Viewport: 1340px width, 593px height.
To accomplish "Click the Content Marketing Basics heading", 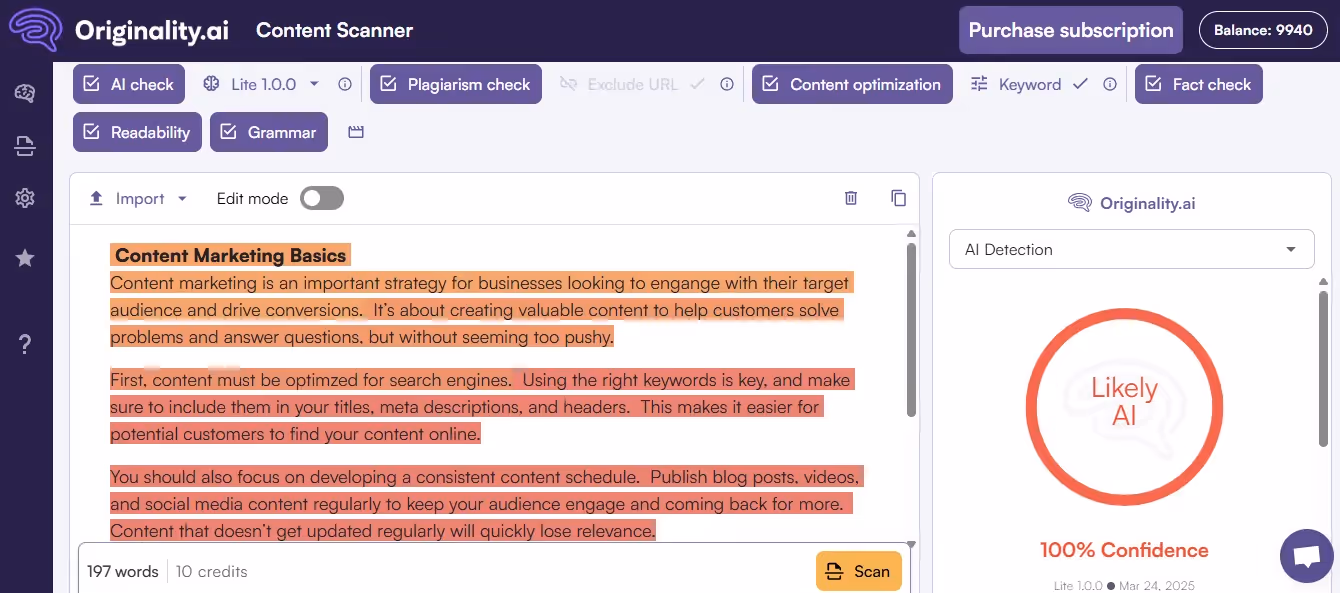I will coord(230,256).
